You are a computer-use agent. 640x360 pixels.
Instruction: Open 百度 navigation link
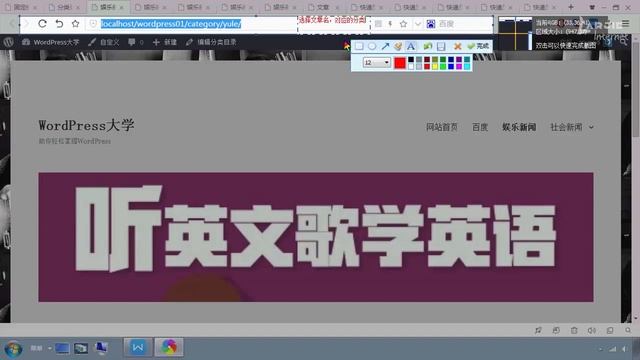[x=480, y=127]
